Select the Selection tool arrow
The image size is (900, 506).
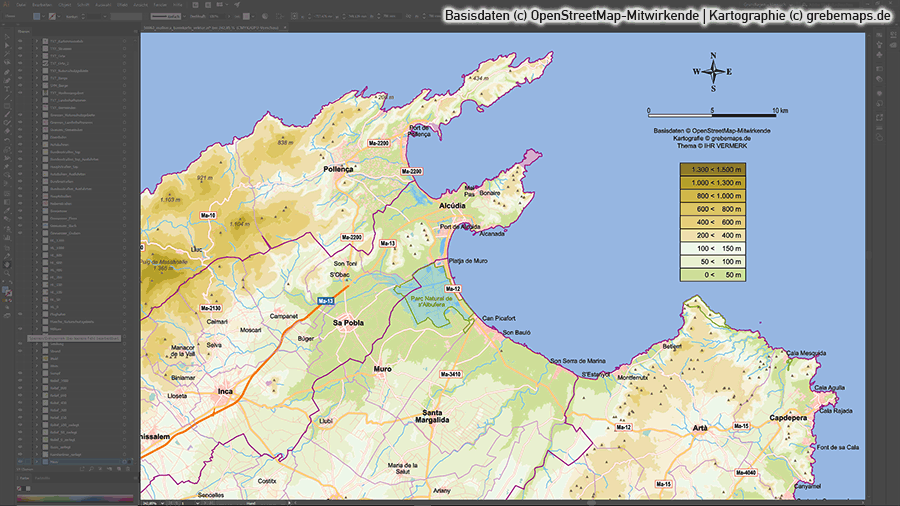pos(7,38)
